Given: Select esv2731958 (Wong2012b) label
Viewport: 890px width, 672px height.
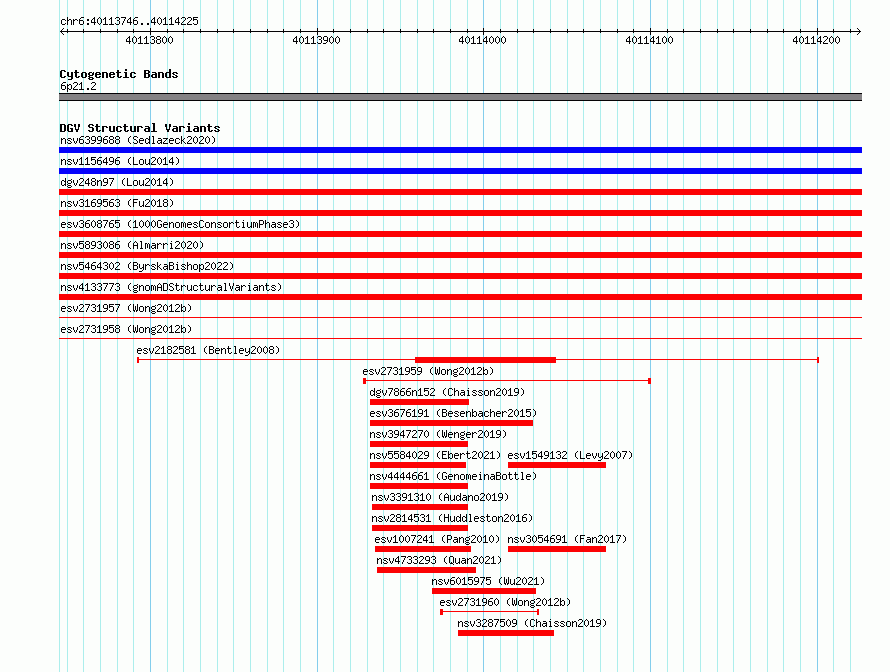Looking at the screenshot, I should [x=126, y=329].
